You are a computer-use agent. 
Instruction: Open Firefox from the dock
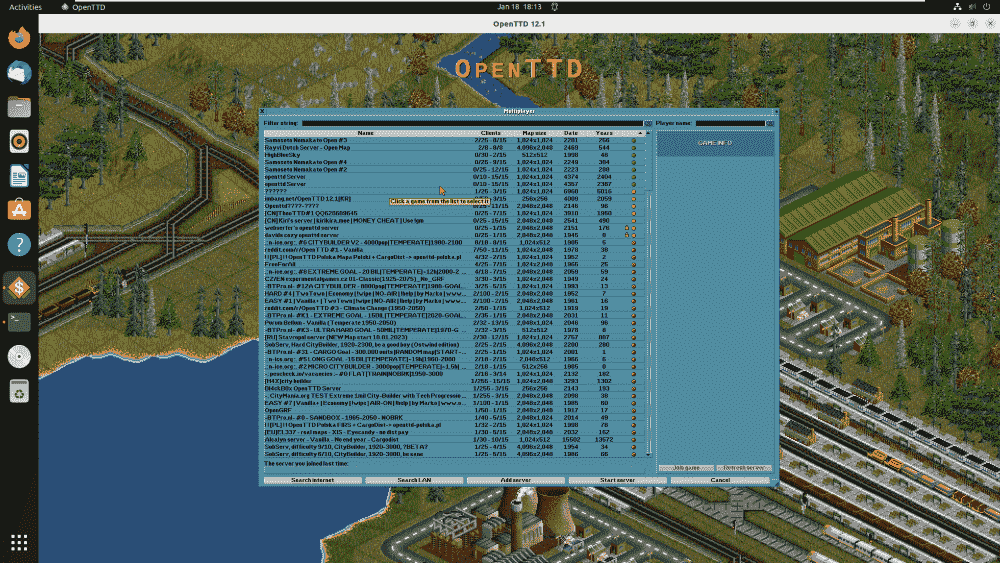coord(19,38)
